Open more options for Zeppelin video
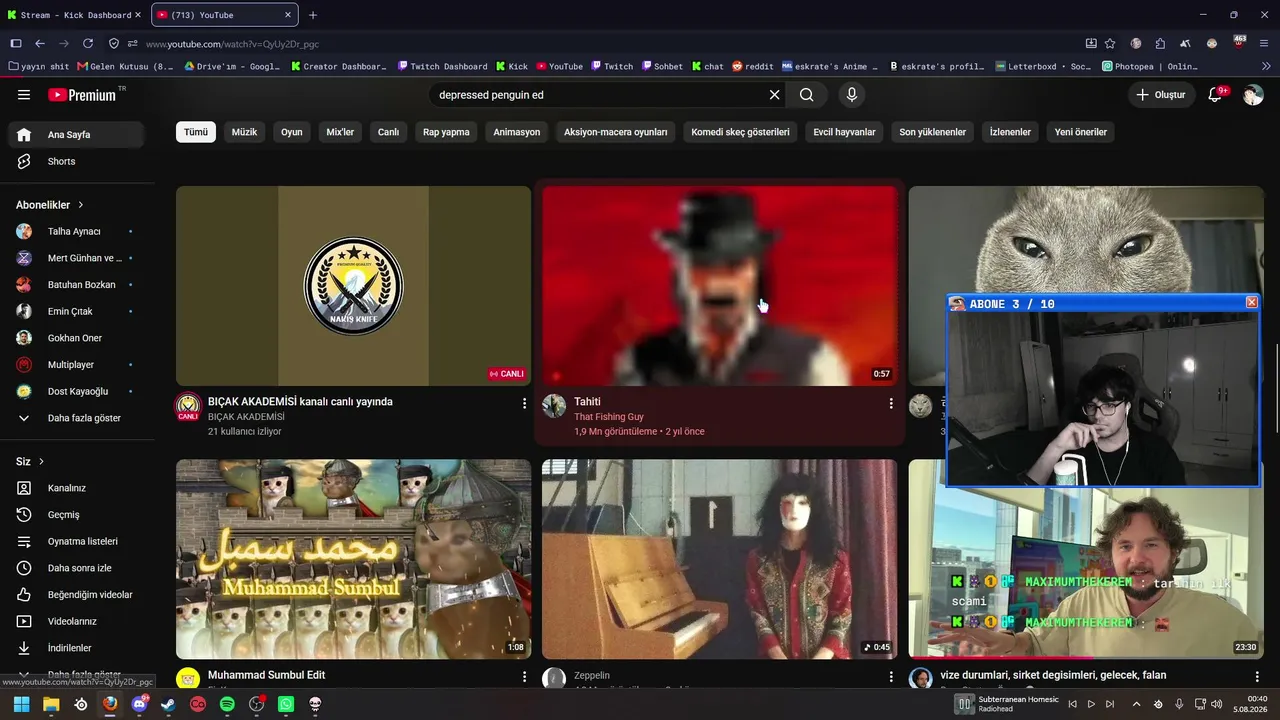 point(891,677)
